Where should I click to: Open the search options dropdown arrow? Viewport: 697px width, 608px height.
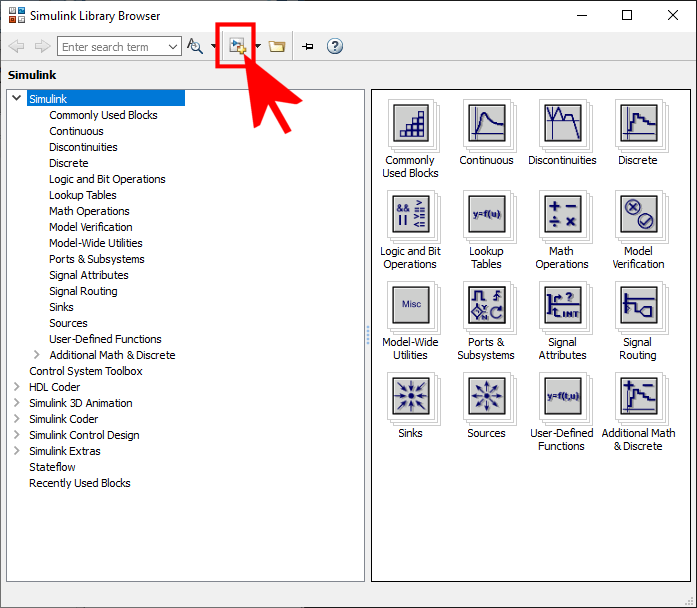click(214, 46)
